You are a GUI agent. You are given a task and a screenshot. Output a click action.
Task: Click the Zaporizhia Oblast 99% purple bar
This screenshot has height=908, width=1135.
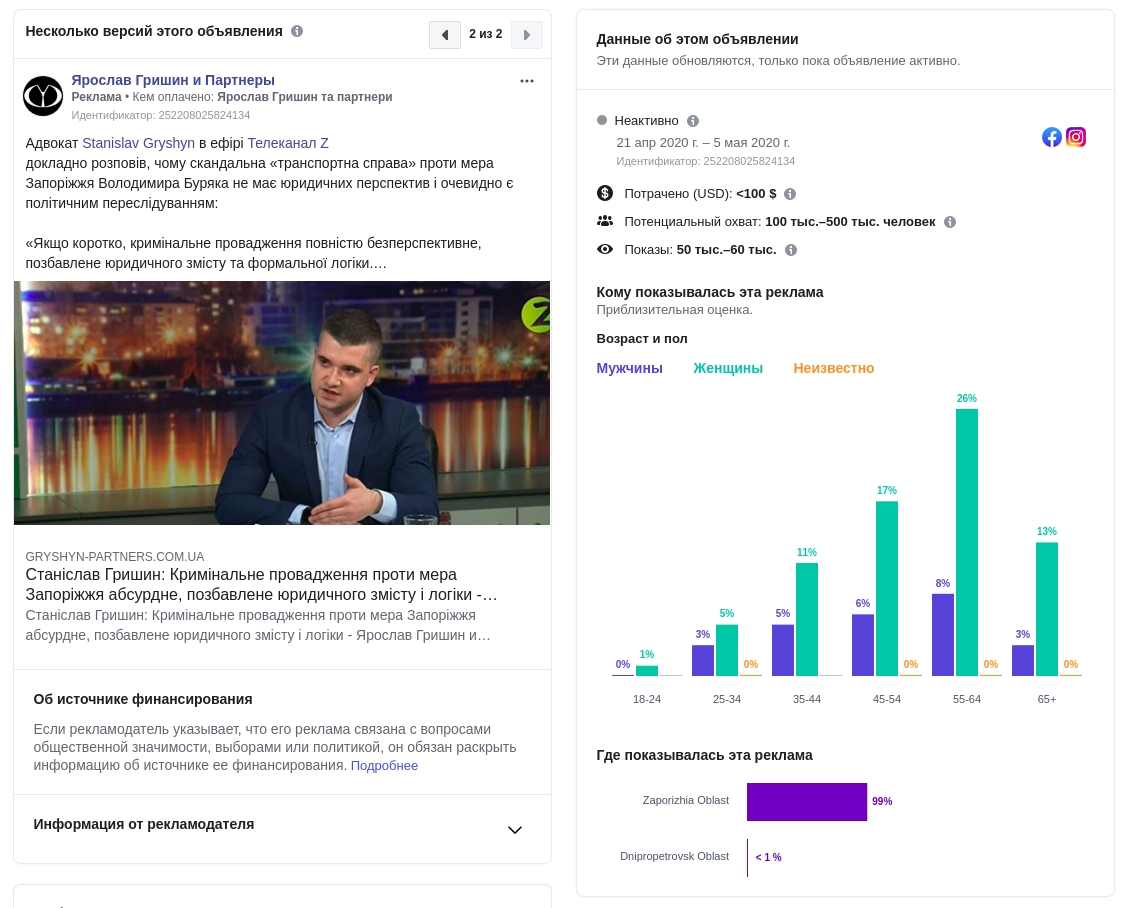point(807,802)
